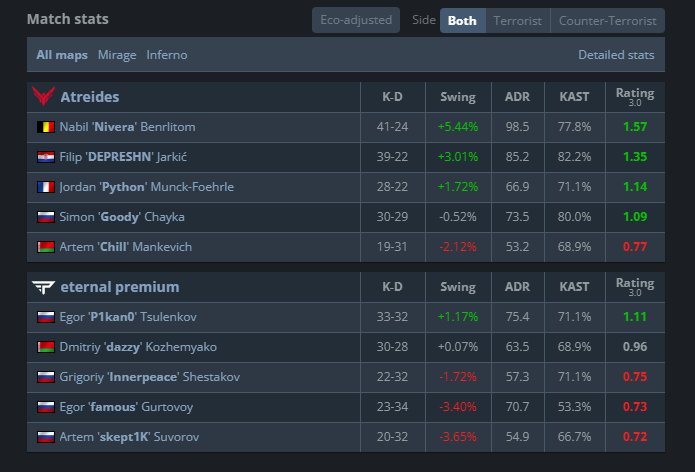Click Python's 1.14 rating value
The height and width of the screenshot is (472, 695).
[x=635, y=187]
